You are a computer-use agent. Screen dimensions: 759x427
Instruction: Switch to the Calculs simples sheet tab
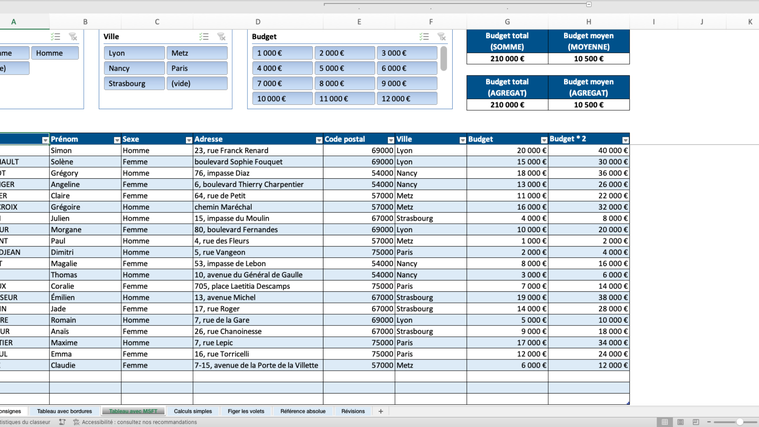[x=192, y=411]
